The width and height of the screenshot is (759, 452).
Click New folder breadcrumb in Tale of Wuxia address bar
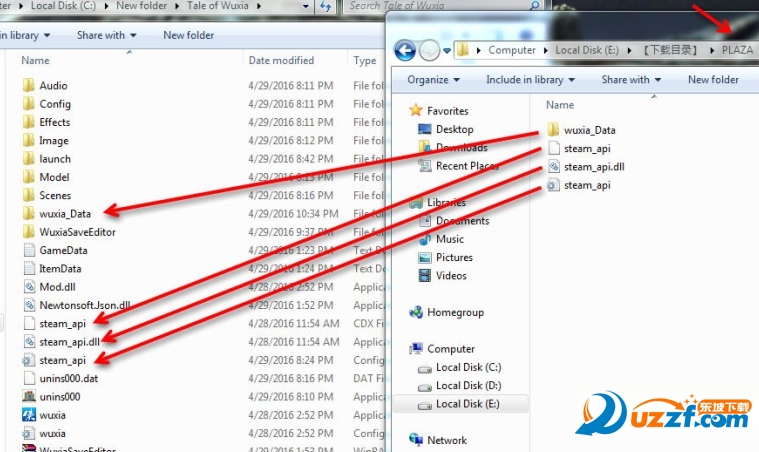tap(141, 6)
